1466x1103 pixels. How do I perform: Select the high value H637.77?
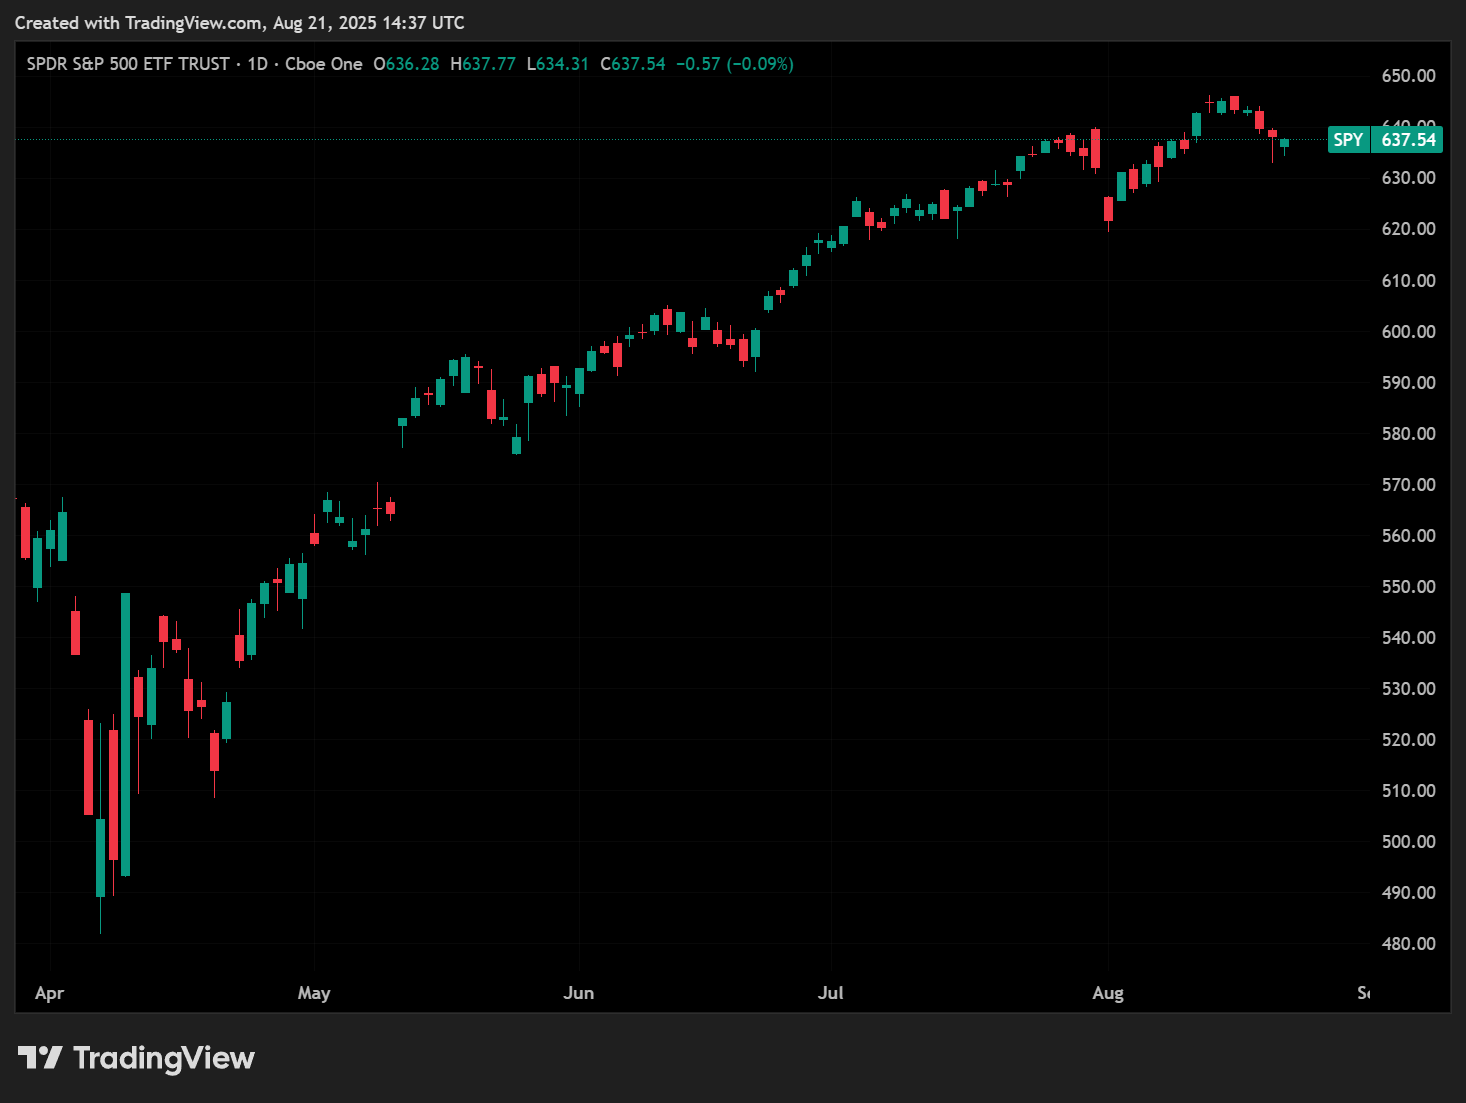pos(483,64)
